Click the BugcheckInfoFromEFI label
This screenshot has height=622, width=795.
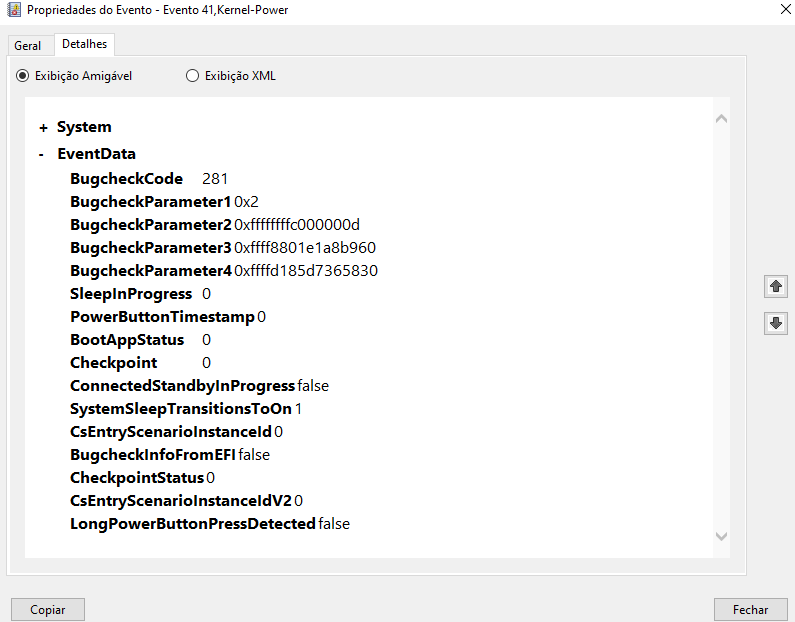click(153, 455)
